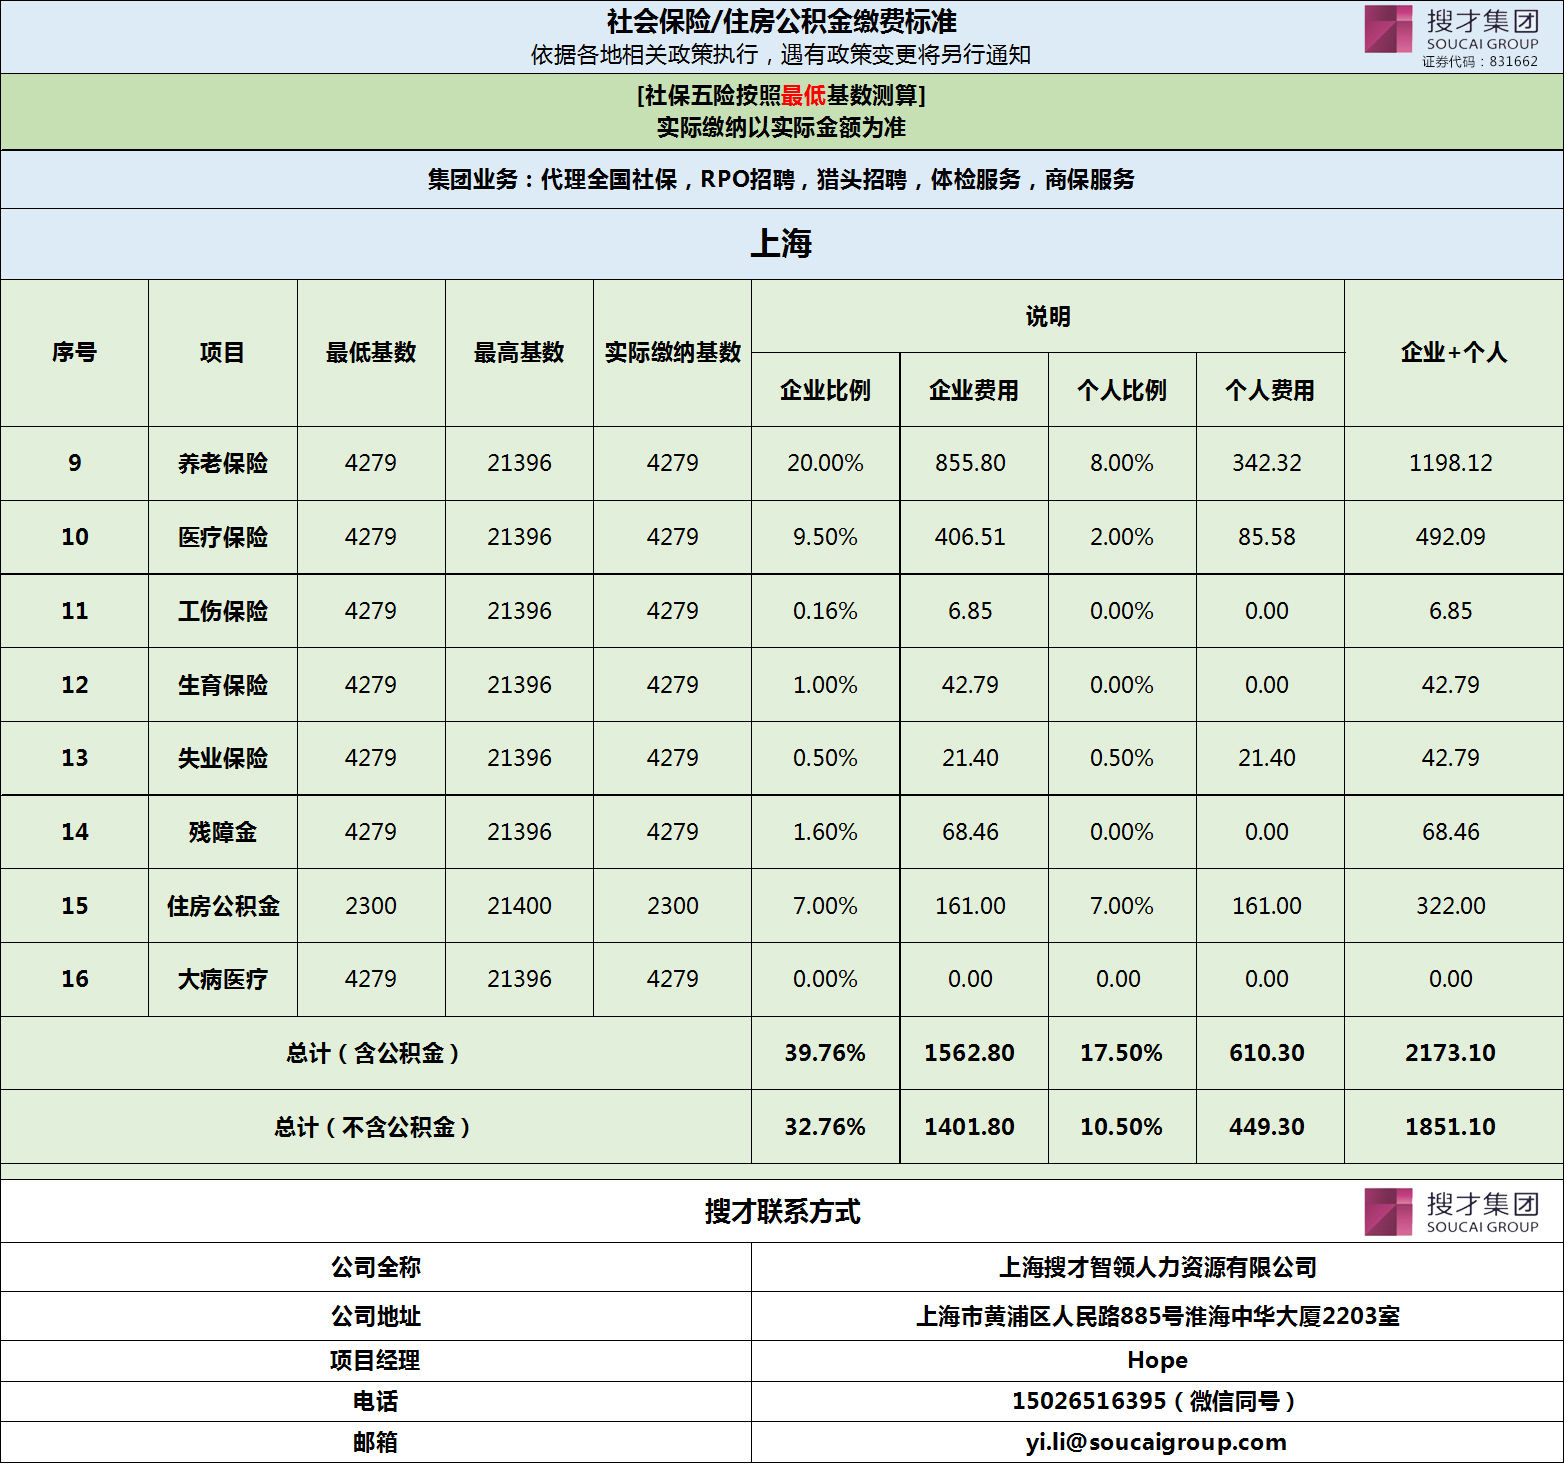Select the company address cell for 淮海中华大厦
1565x1464 pixels.
pyautogui.click(x=1155, y=1316)
